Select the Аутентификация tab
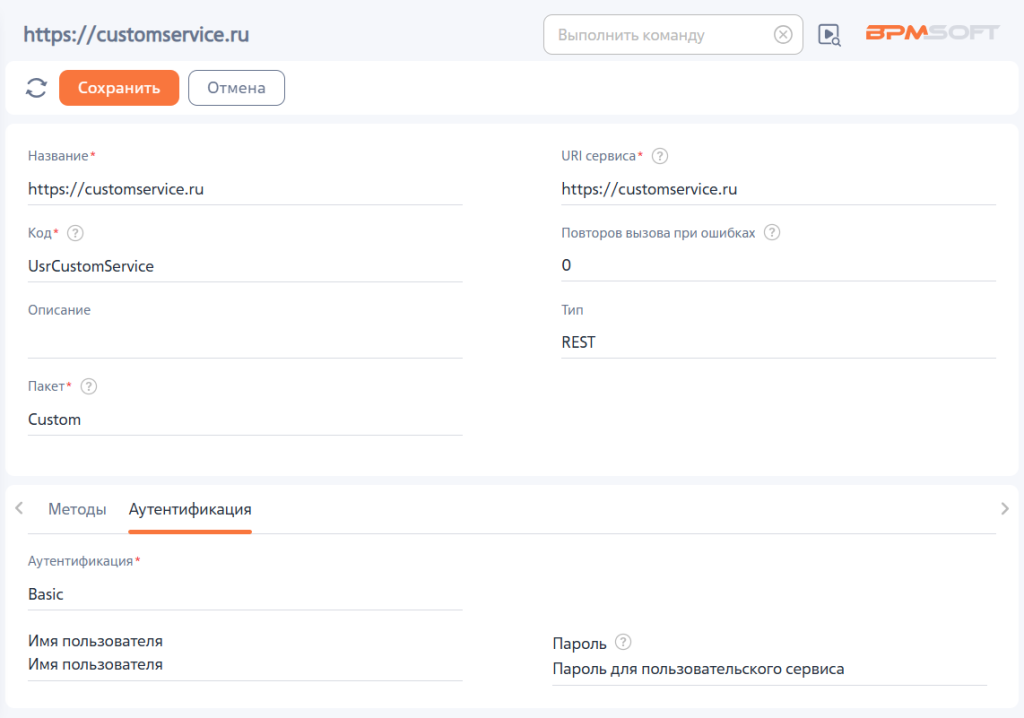1024x718 pixels. 190,509
